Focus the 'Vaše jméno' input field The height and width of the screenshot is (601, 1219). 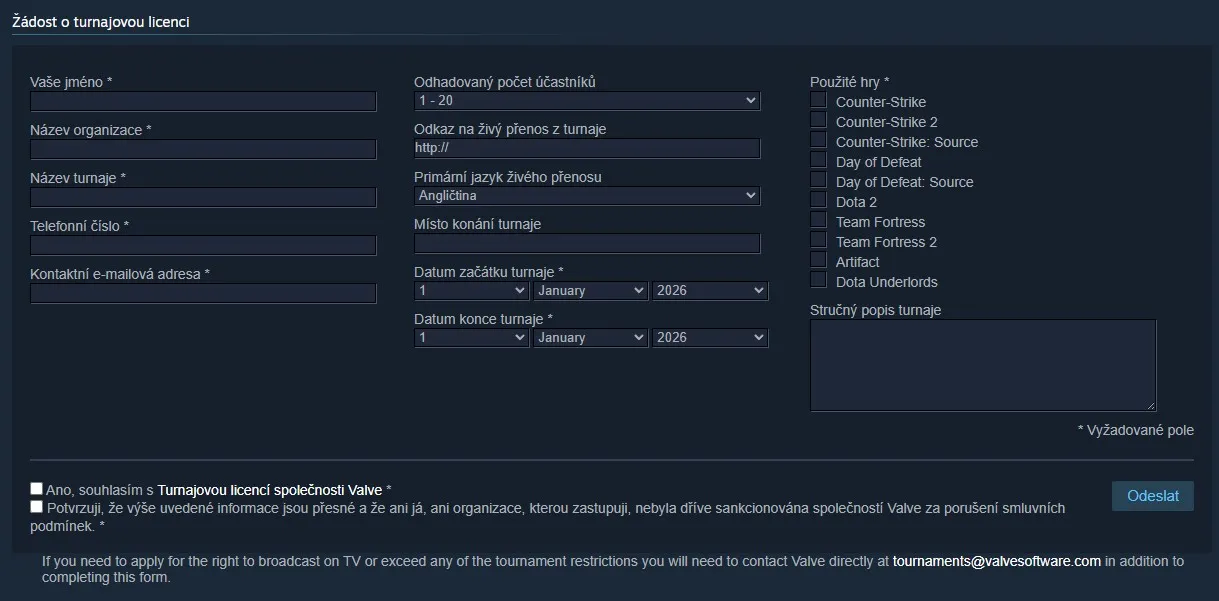pyautogui.click(x=203, y=101)
